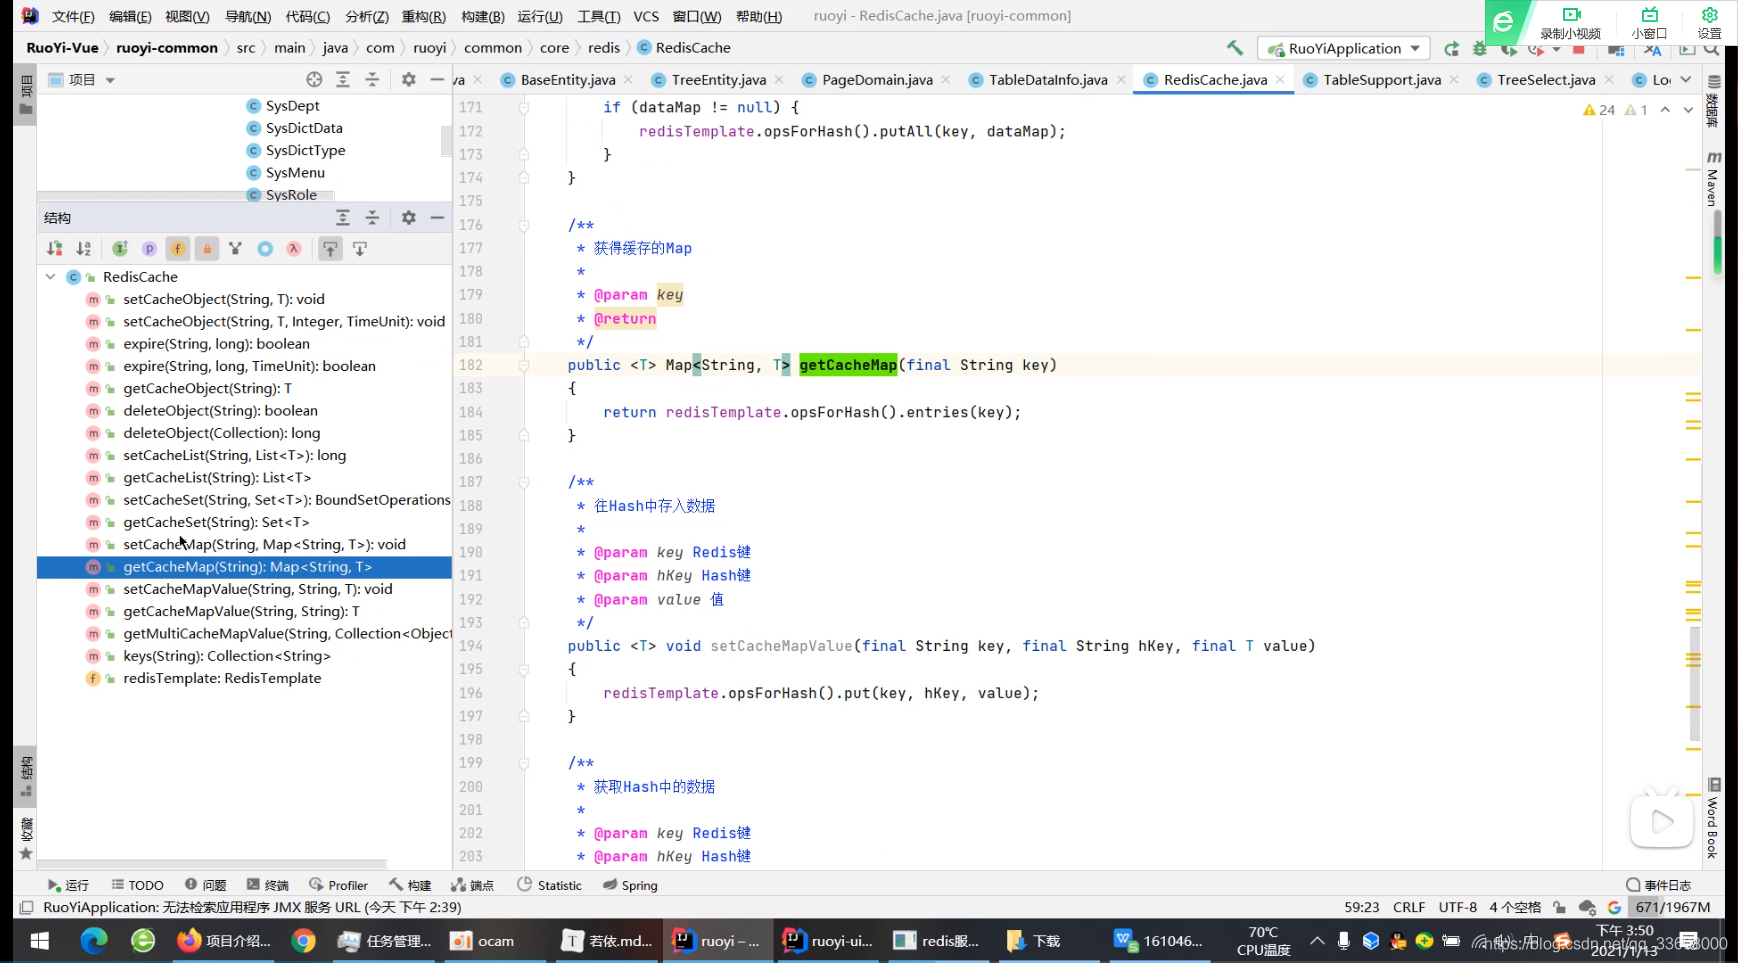Click the translate icon in toolbar
The width and height of the screenshot is (1738, 963).
click(1652, 50)
